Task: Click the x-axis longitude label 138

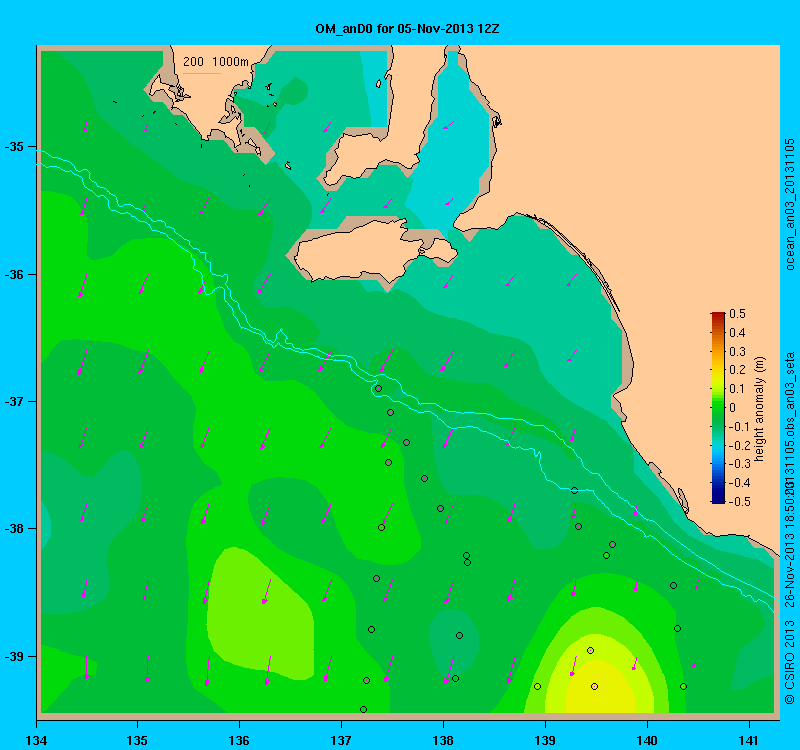Action: point(443,740)
